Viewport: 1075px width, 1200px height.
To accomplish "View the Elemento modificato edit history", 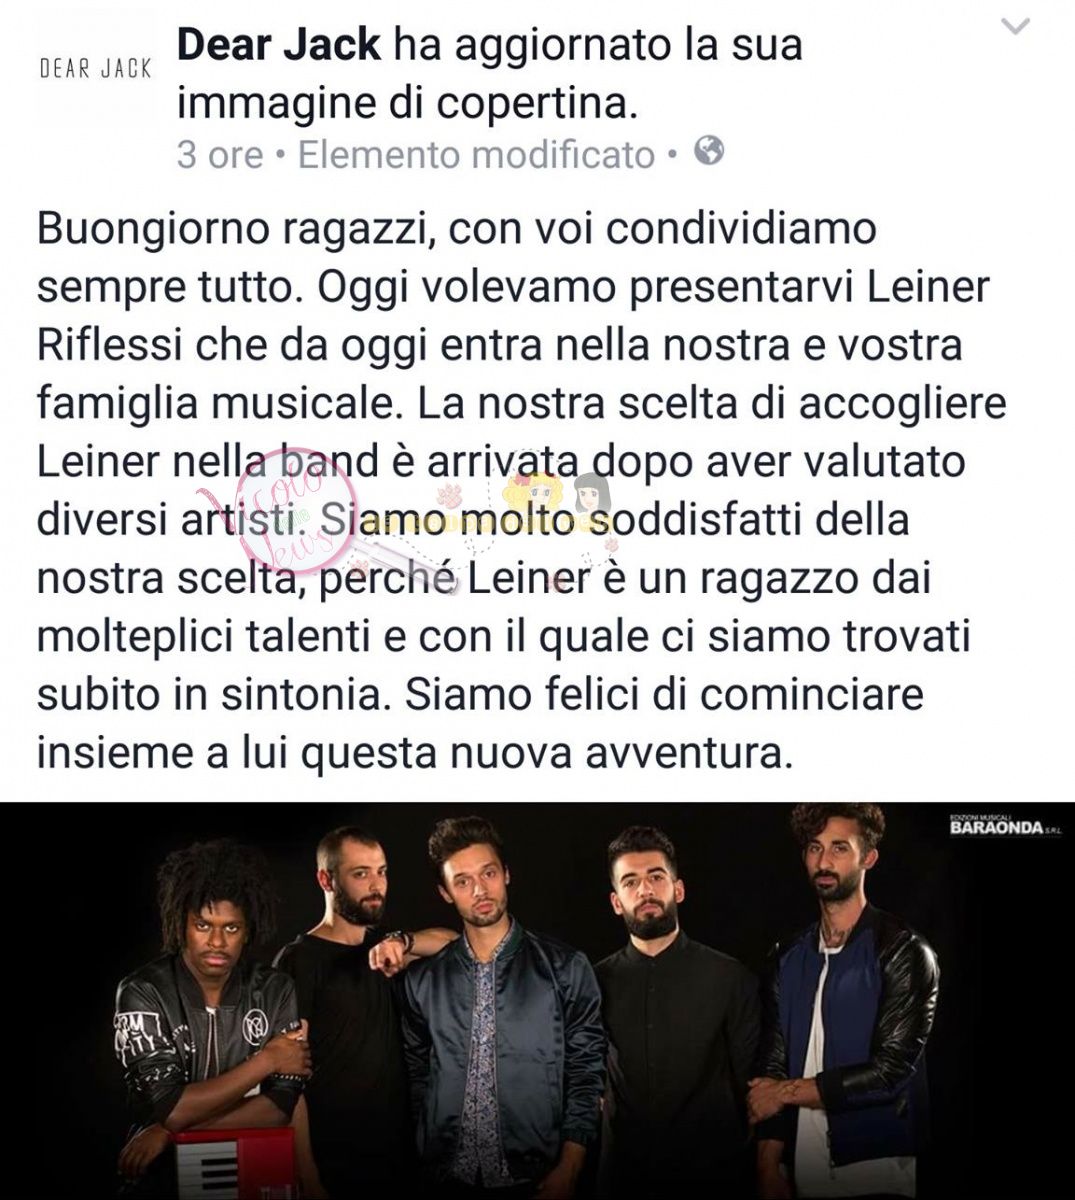I will [476, 155].
